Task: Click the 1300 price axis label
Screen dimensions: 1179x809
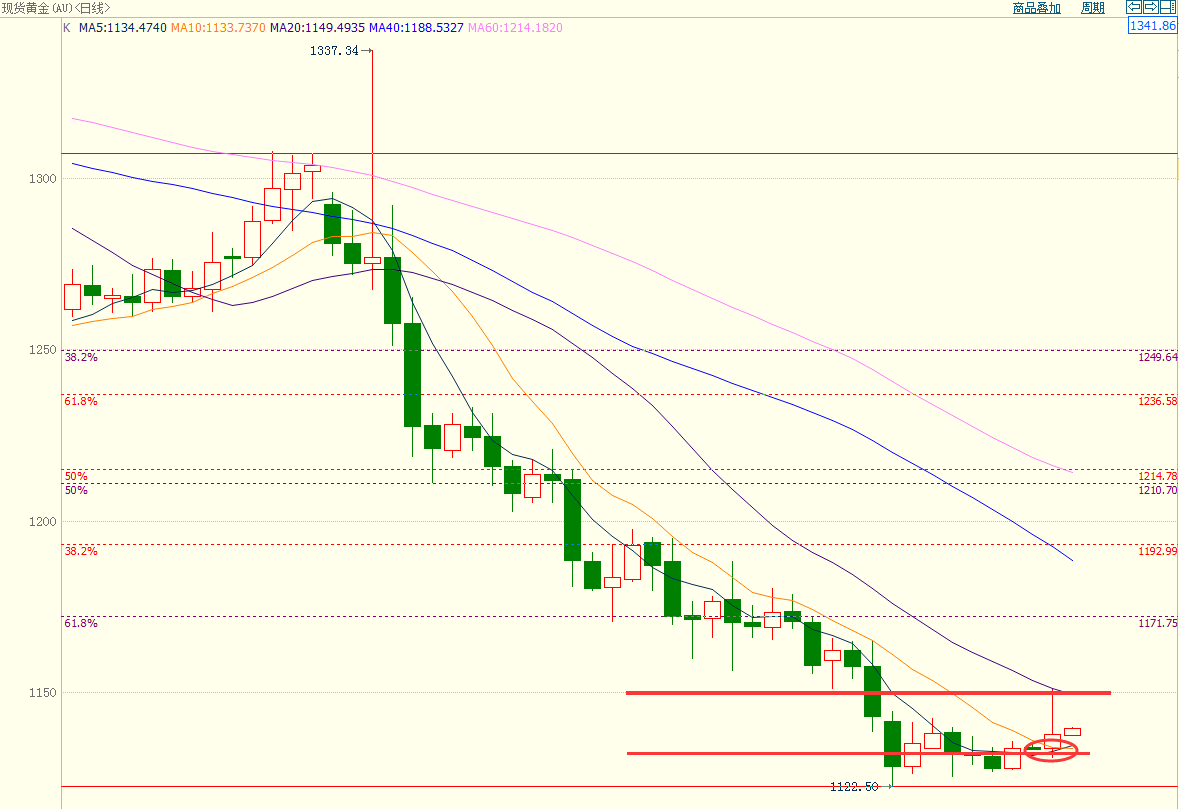Action: (43, 179)
